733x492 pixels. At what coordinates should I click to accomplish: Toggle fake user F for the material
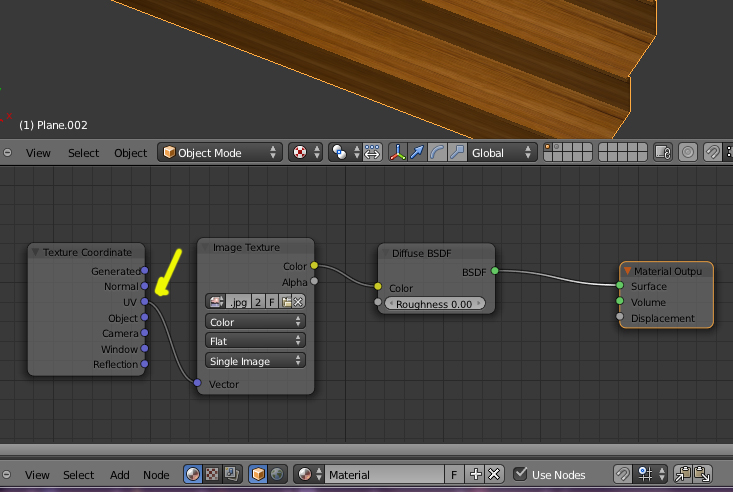[x=454, y=474]
